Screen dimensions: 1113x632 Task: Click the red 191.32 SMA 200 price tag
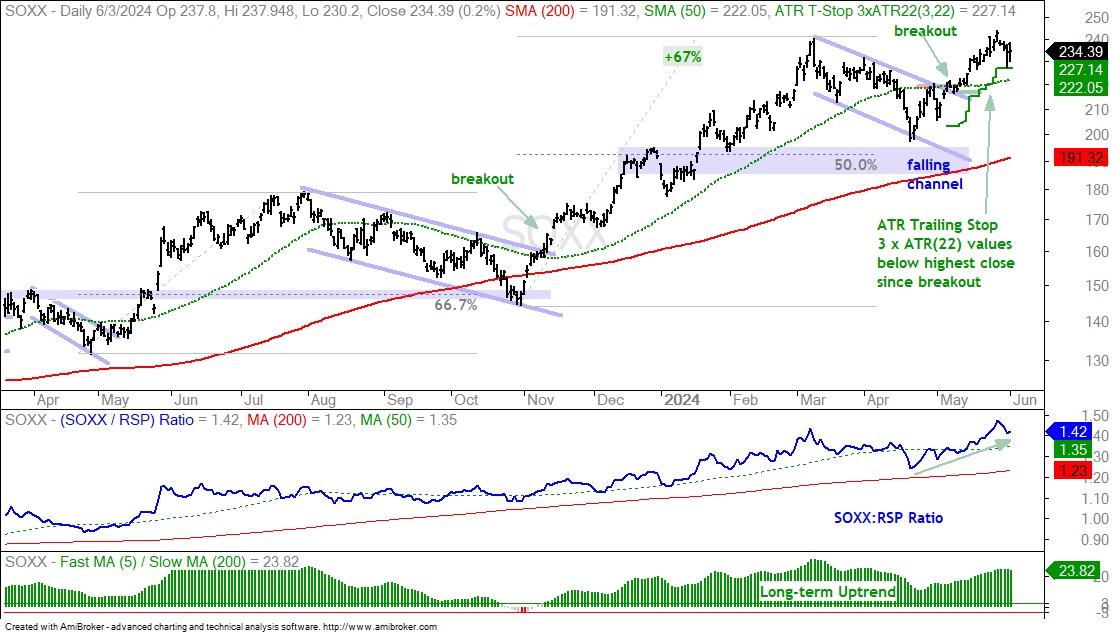coord(1080,158)
